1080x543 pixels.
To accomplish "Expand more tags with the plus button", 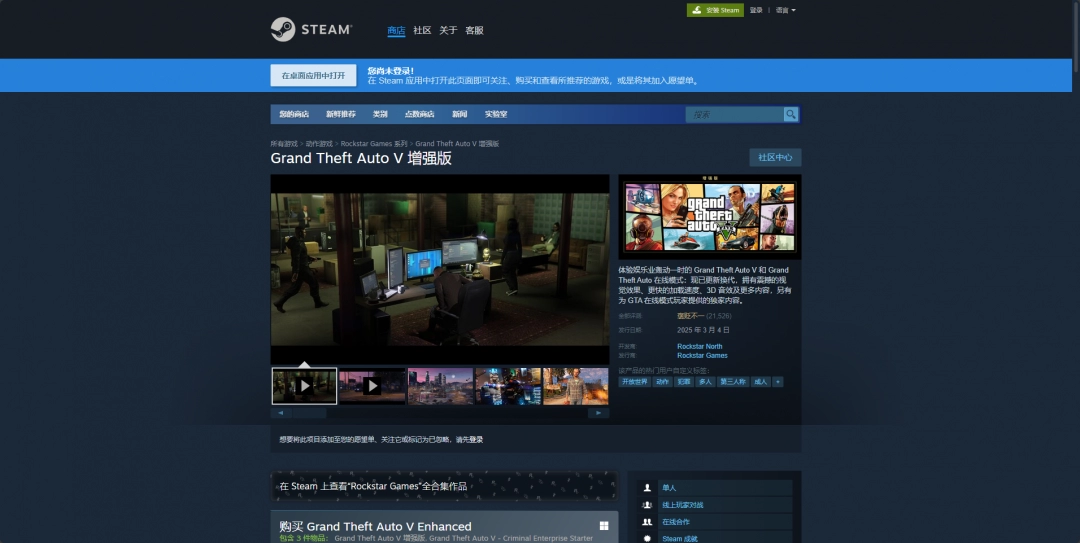I will (778, 381).
